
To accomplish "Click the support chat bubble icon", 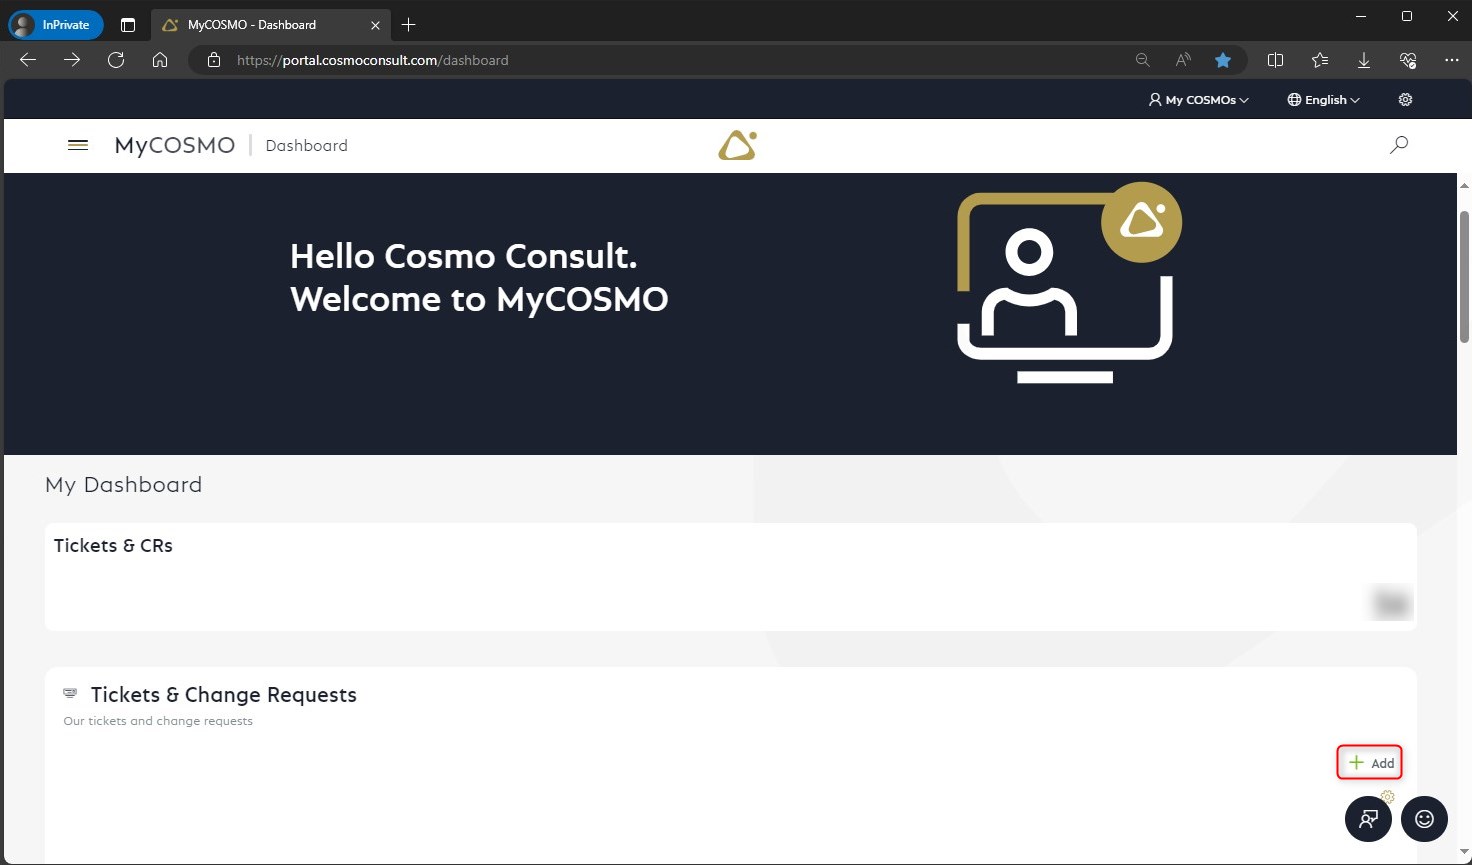I will click(x=1367, y=818).
